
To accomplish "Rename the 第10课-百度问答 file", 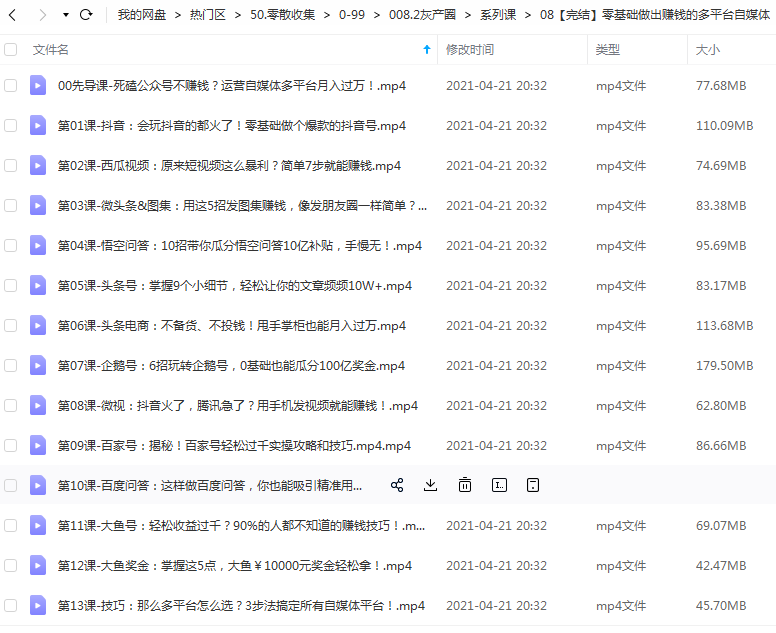I will tap(499, 485).
